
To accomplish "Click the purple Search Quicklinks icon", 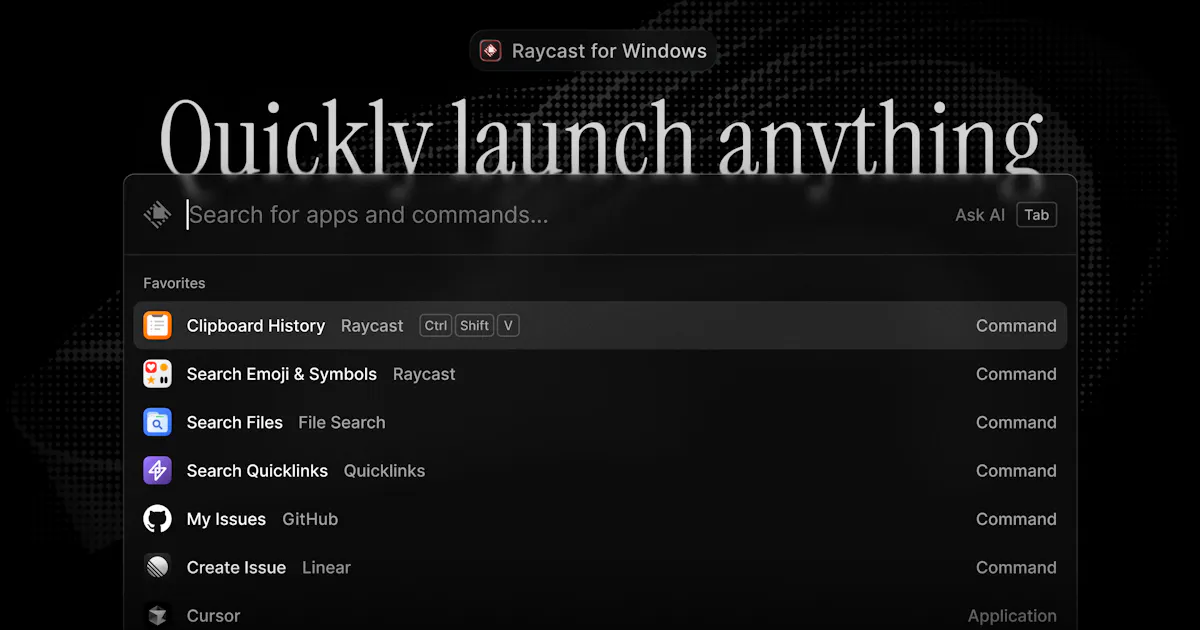I will click(158, 470).
